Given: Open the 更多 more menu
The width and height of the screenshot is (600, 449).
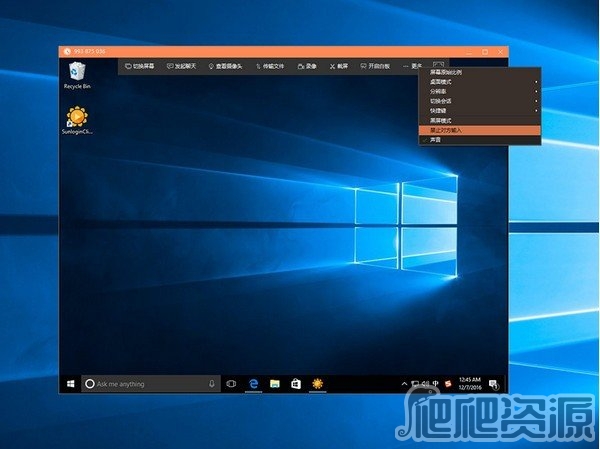Looking at the screenshot, I should pyautogui.click(x=414, y=66).
